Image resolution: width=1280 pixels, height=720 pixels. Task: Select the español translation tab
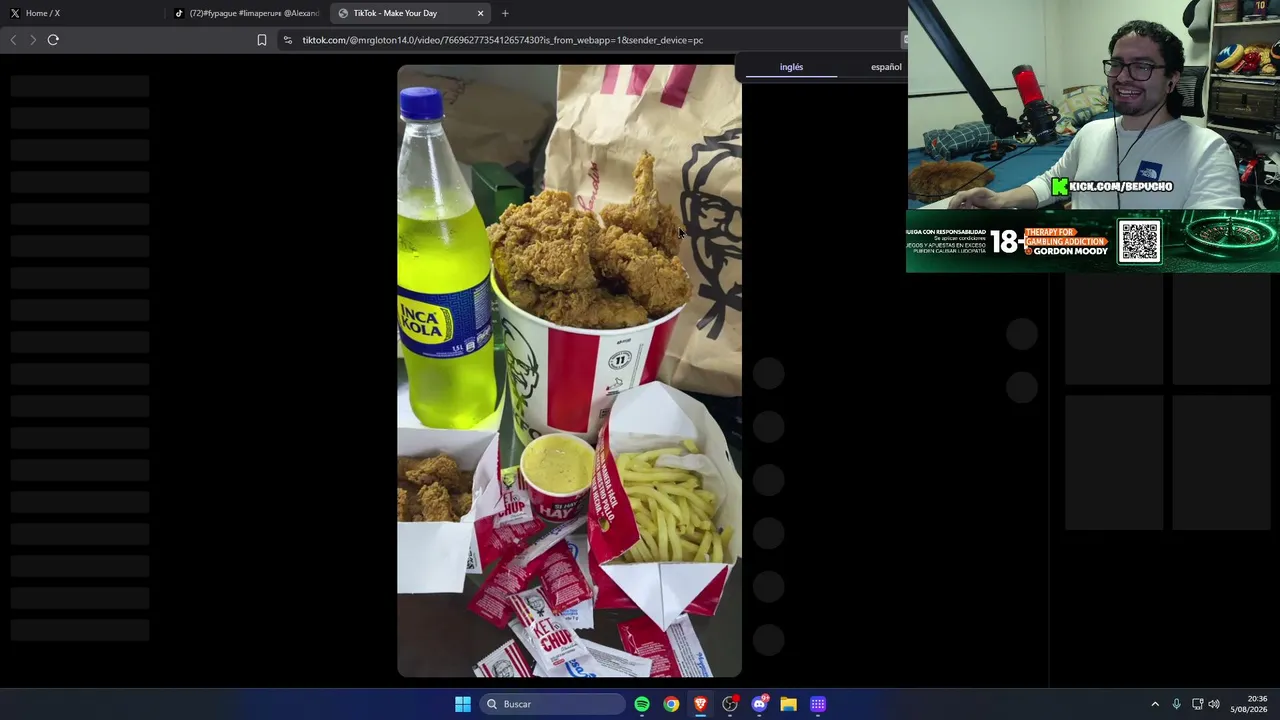click(886, 67)
